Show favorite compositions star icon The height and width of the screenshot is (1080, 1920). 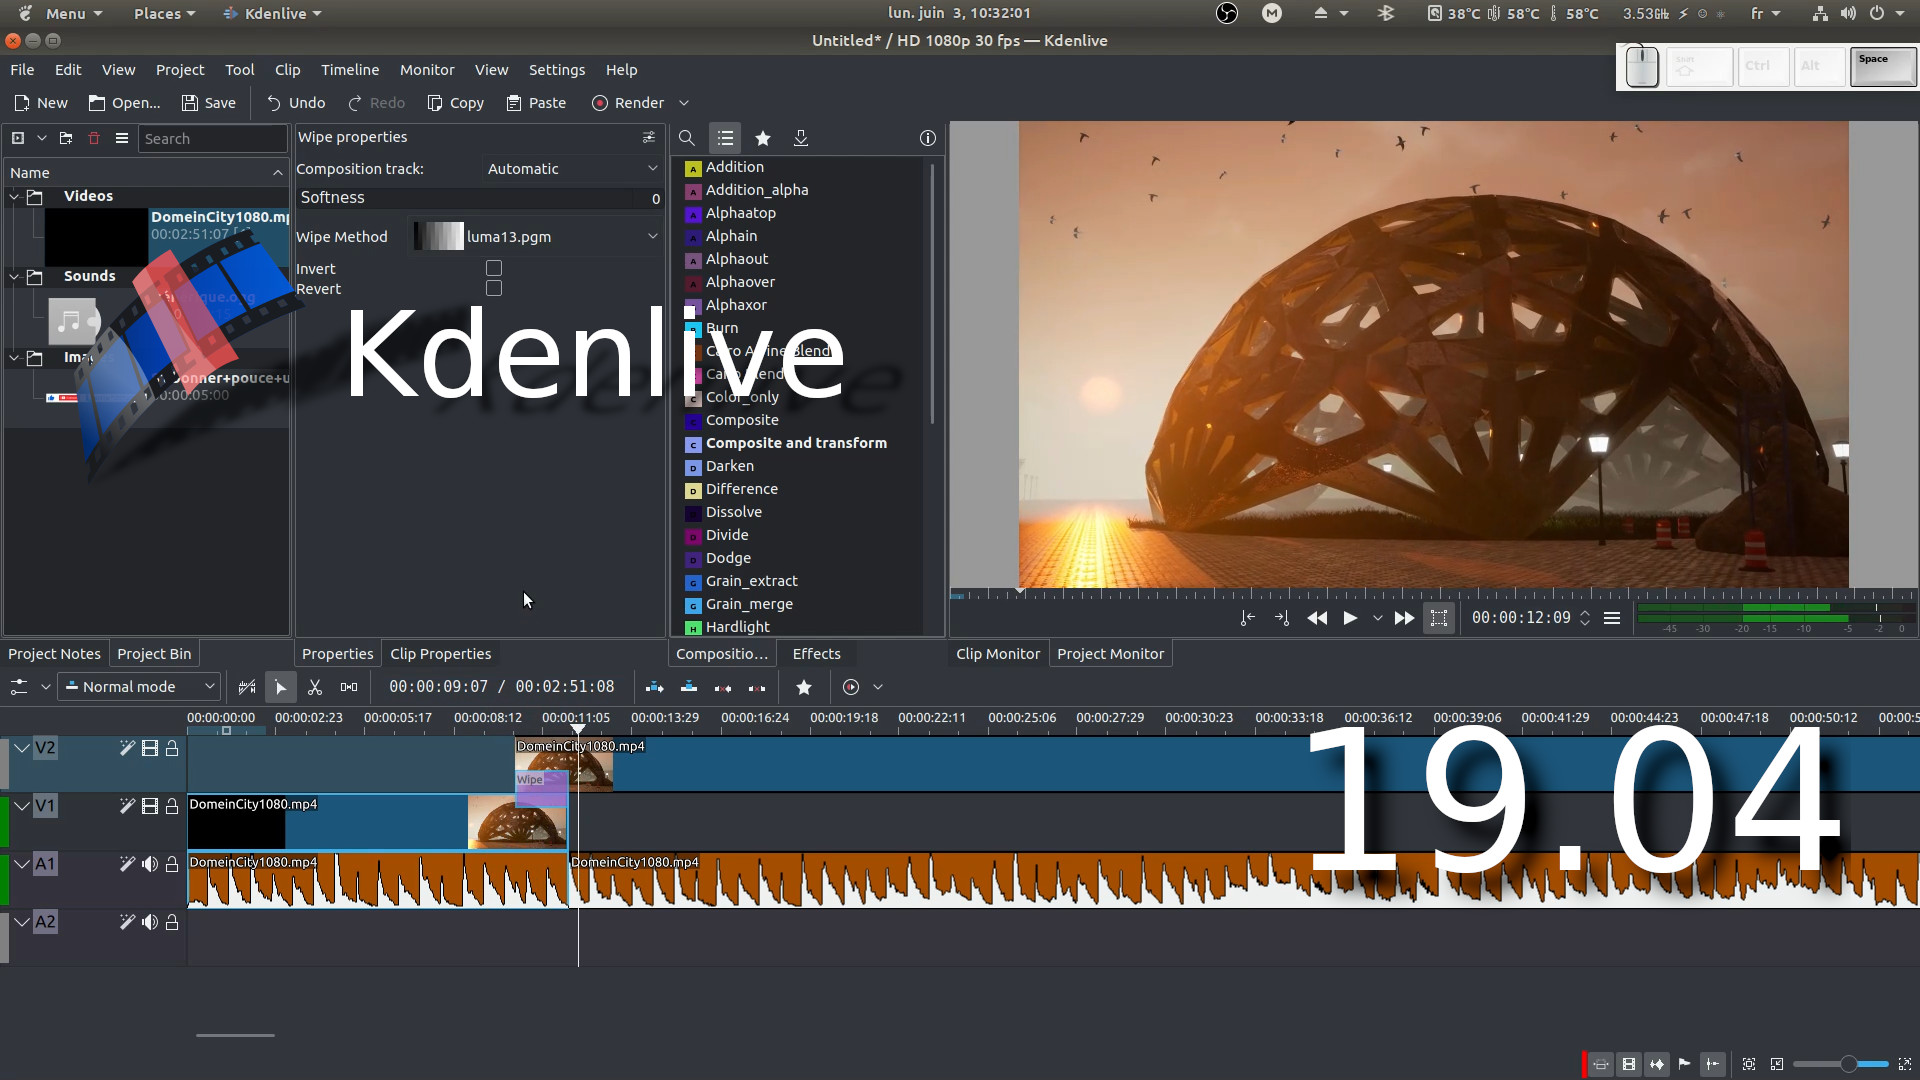(763, 138)
